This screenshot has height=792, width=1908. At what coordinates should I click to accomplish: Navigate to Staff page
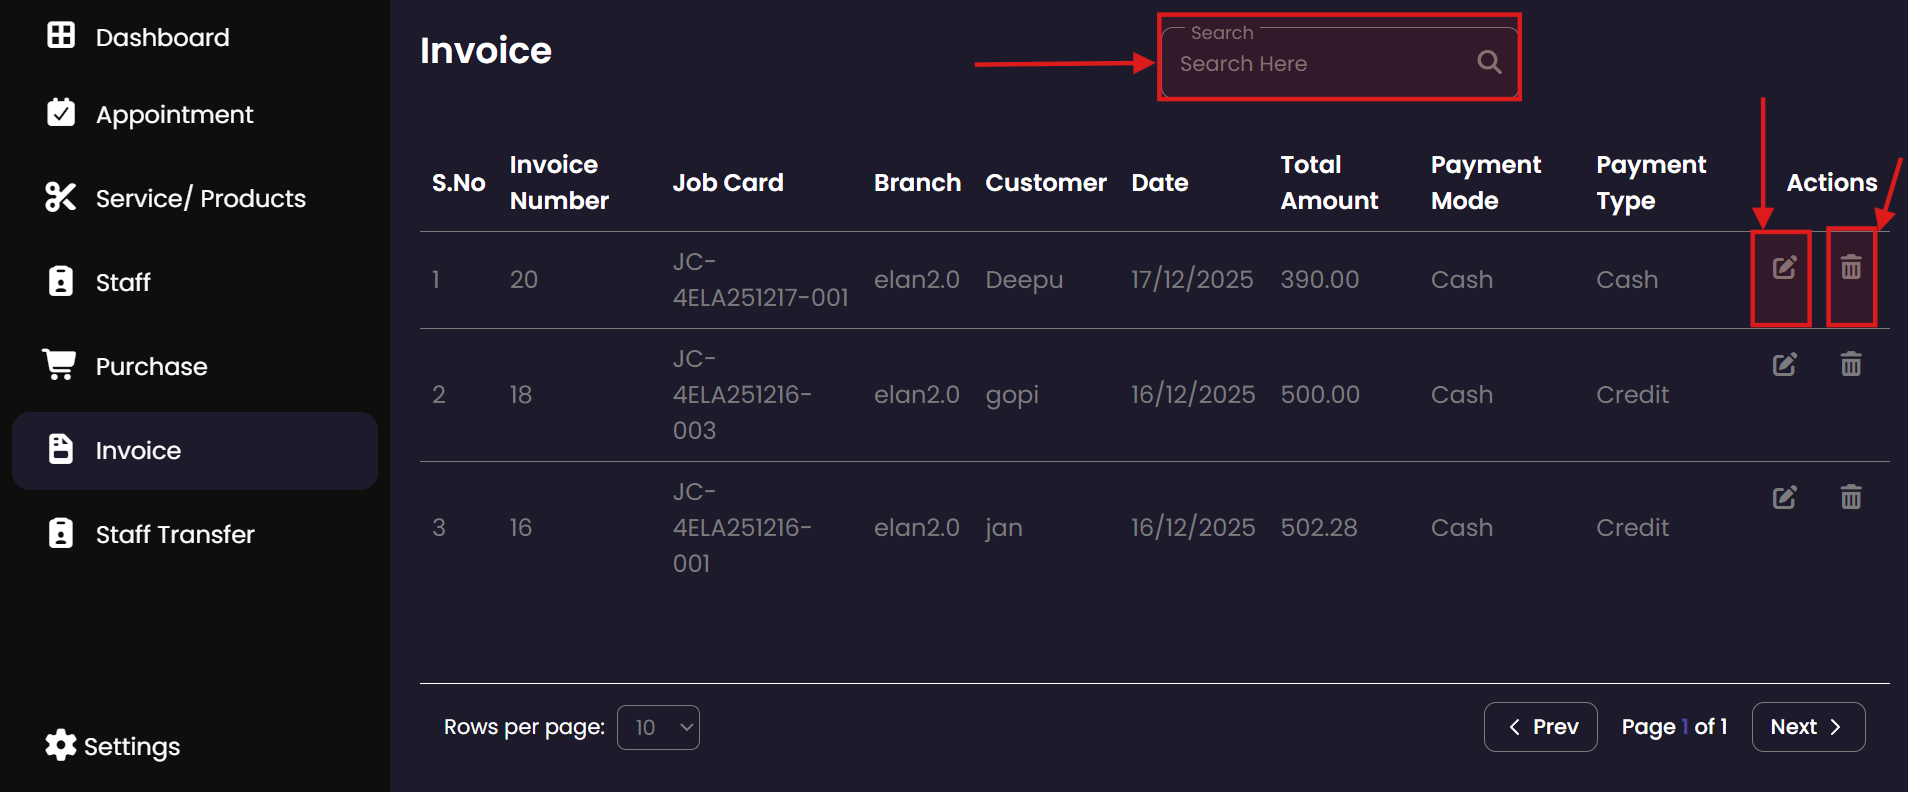click(x=123, y=282)
